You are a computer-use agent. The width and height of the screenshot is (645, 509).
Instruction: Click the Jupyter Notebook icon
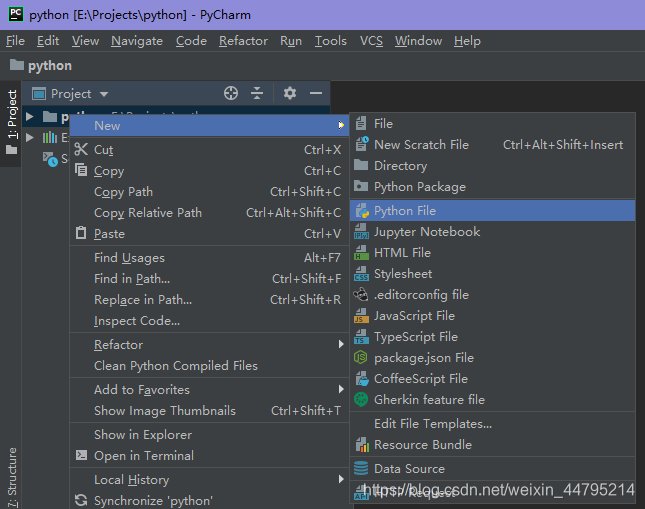coord(361,231)
